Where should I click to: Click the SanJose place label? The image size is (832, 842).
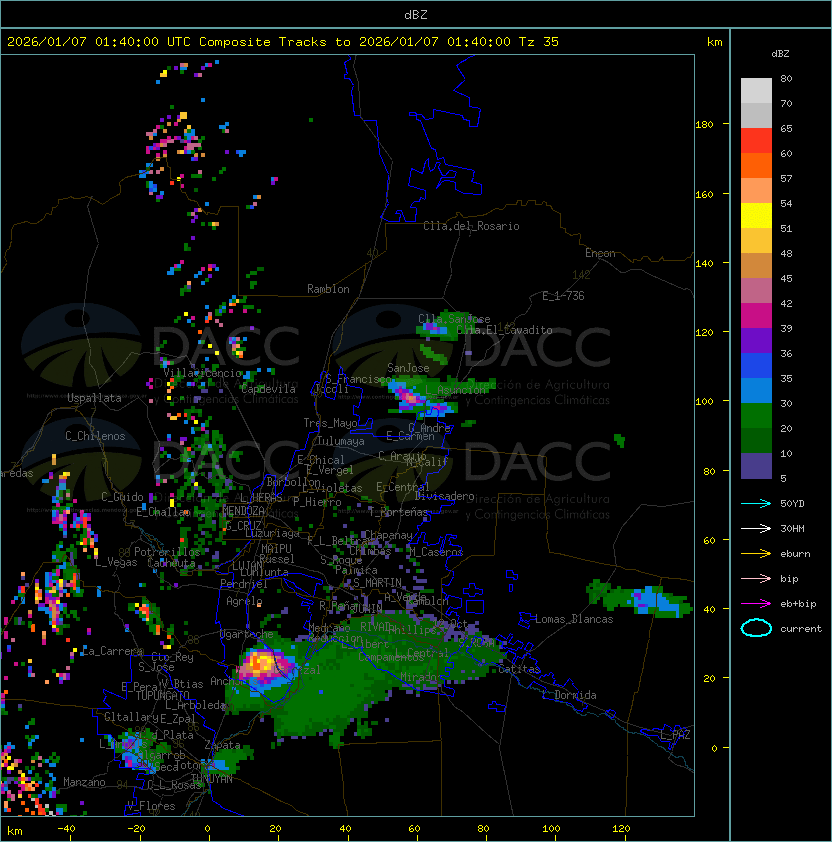point(408,368)
